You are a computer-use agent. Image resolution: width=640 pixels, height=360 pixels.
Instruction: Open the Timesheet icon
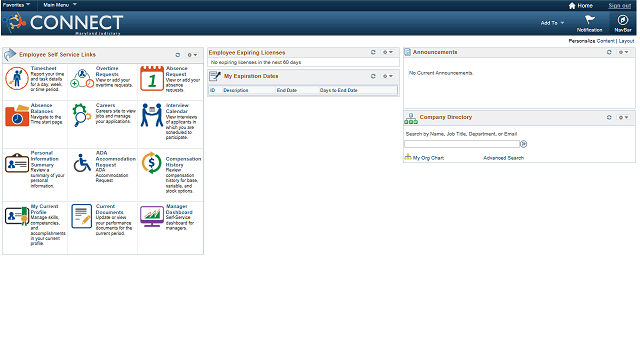click(x=17, y=78)
